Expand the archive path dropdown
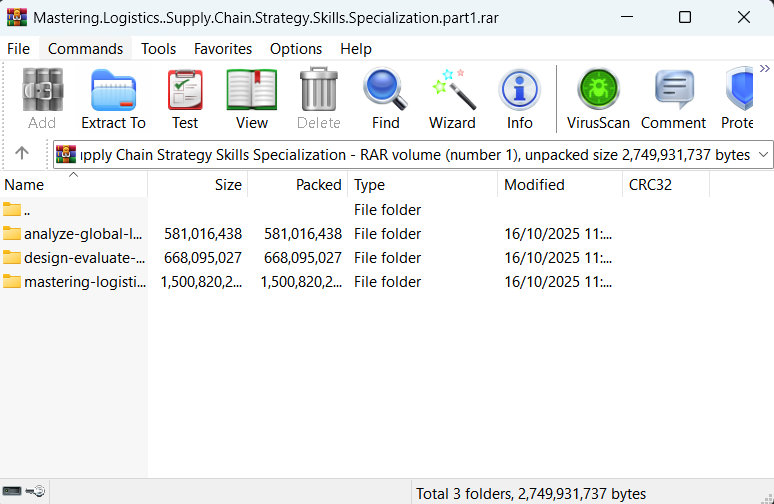This screenshot has height=504, width=774. (x=763, y=155)
